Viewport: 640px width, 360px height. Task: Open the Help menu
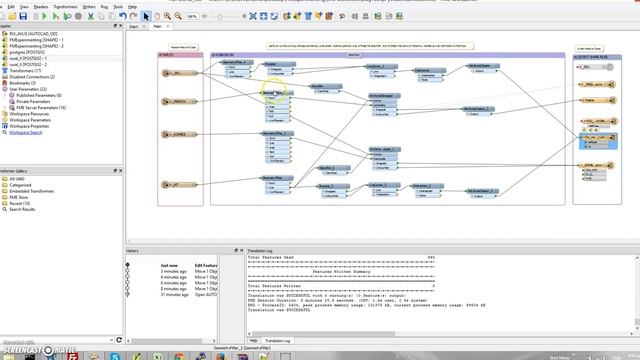pyautogui.click(x=132, y=7)
